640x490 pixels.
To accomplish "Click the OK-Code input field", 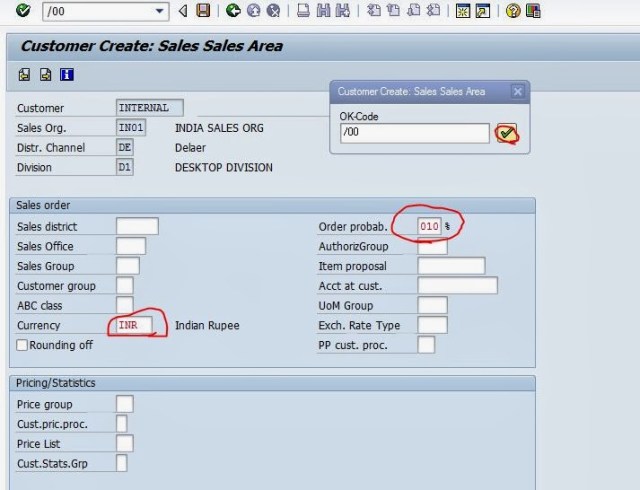I will 415,133.
